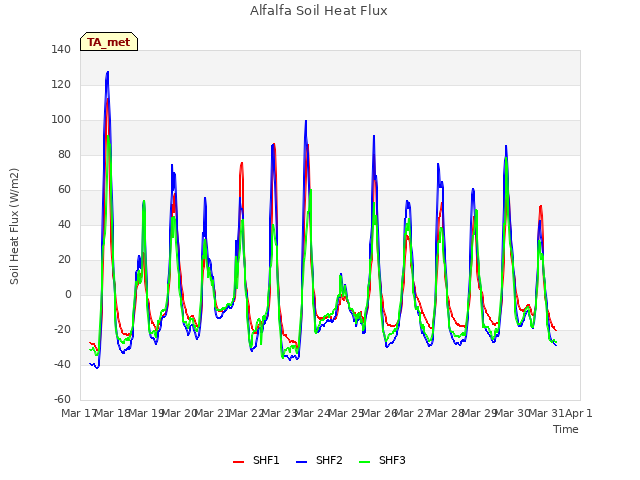This screenshot has height=480, width=640.
Task: Click the -40 y-axis tick label
Action: point(62,364)
